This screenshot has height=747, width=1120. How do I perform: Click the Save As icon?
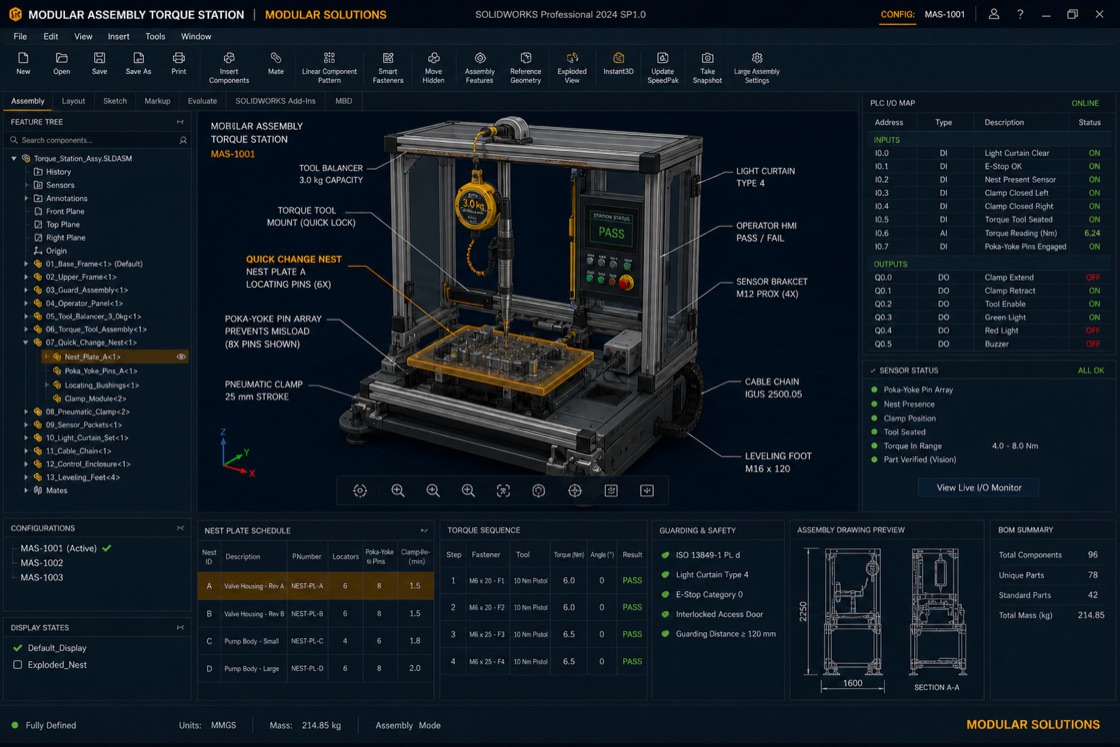coord(139,58)
